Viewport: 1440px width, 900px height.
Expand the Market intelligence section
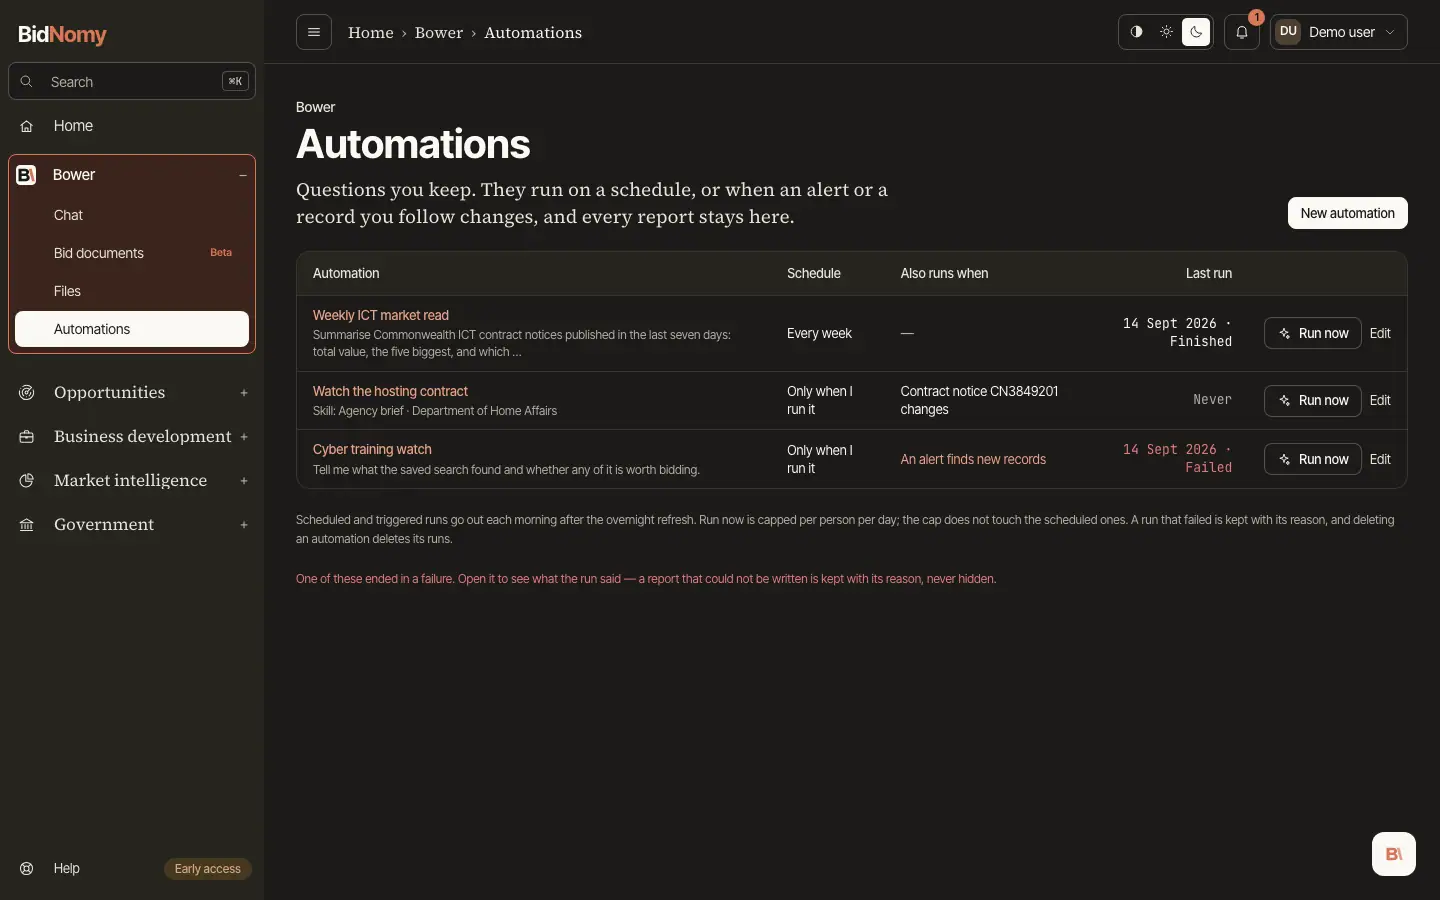244,481
